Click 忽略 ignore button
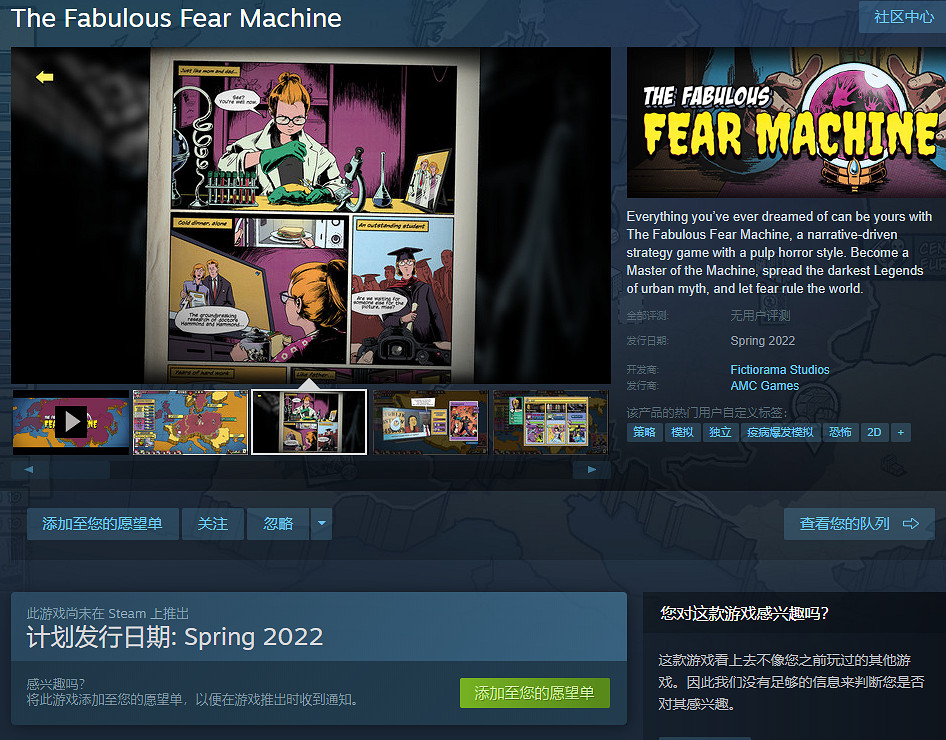This screenshot has width=946, height=740. [x=278, y=523]
